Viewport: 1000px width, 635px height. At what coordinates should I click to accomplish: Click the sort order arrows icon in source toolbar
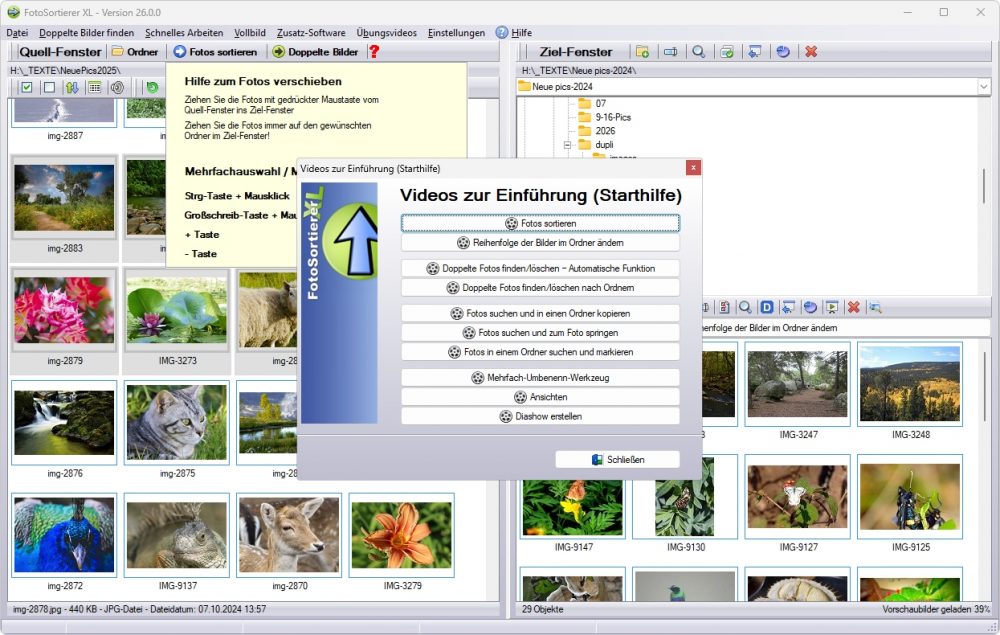pyautogui.click(x=72, y=87)
